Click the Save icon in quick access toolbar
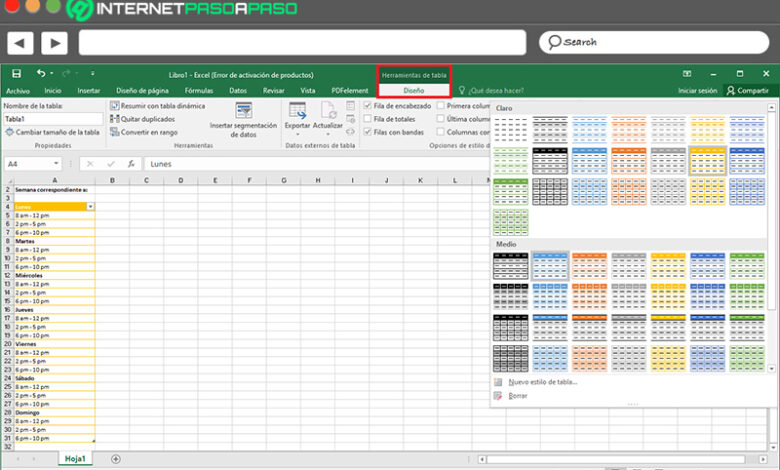The width and height of the screenshot is (780, 470). point(16,74)
